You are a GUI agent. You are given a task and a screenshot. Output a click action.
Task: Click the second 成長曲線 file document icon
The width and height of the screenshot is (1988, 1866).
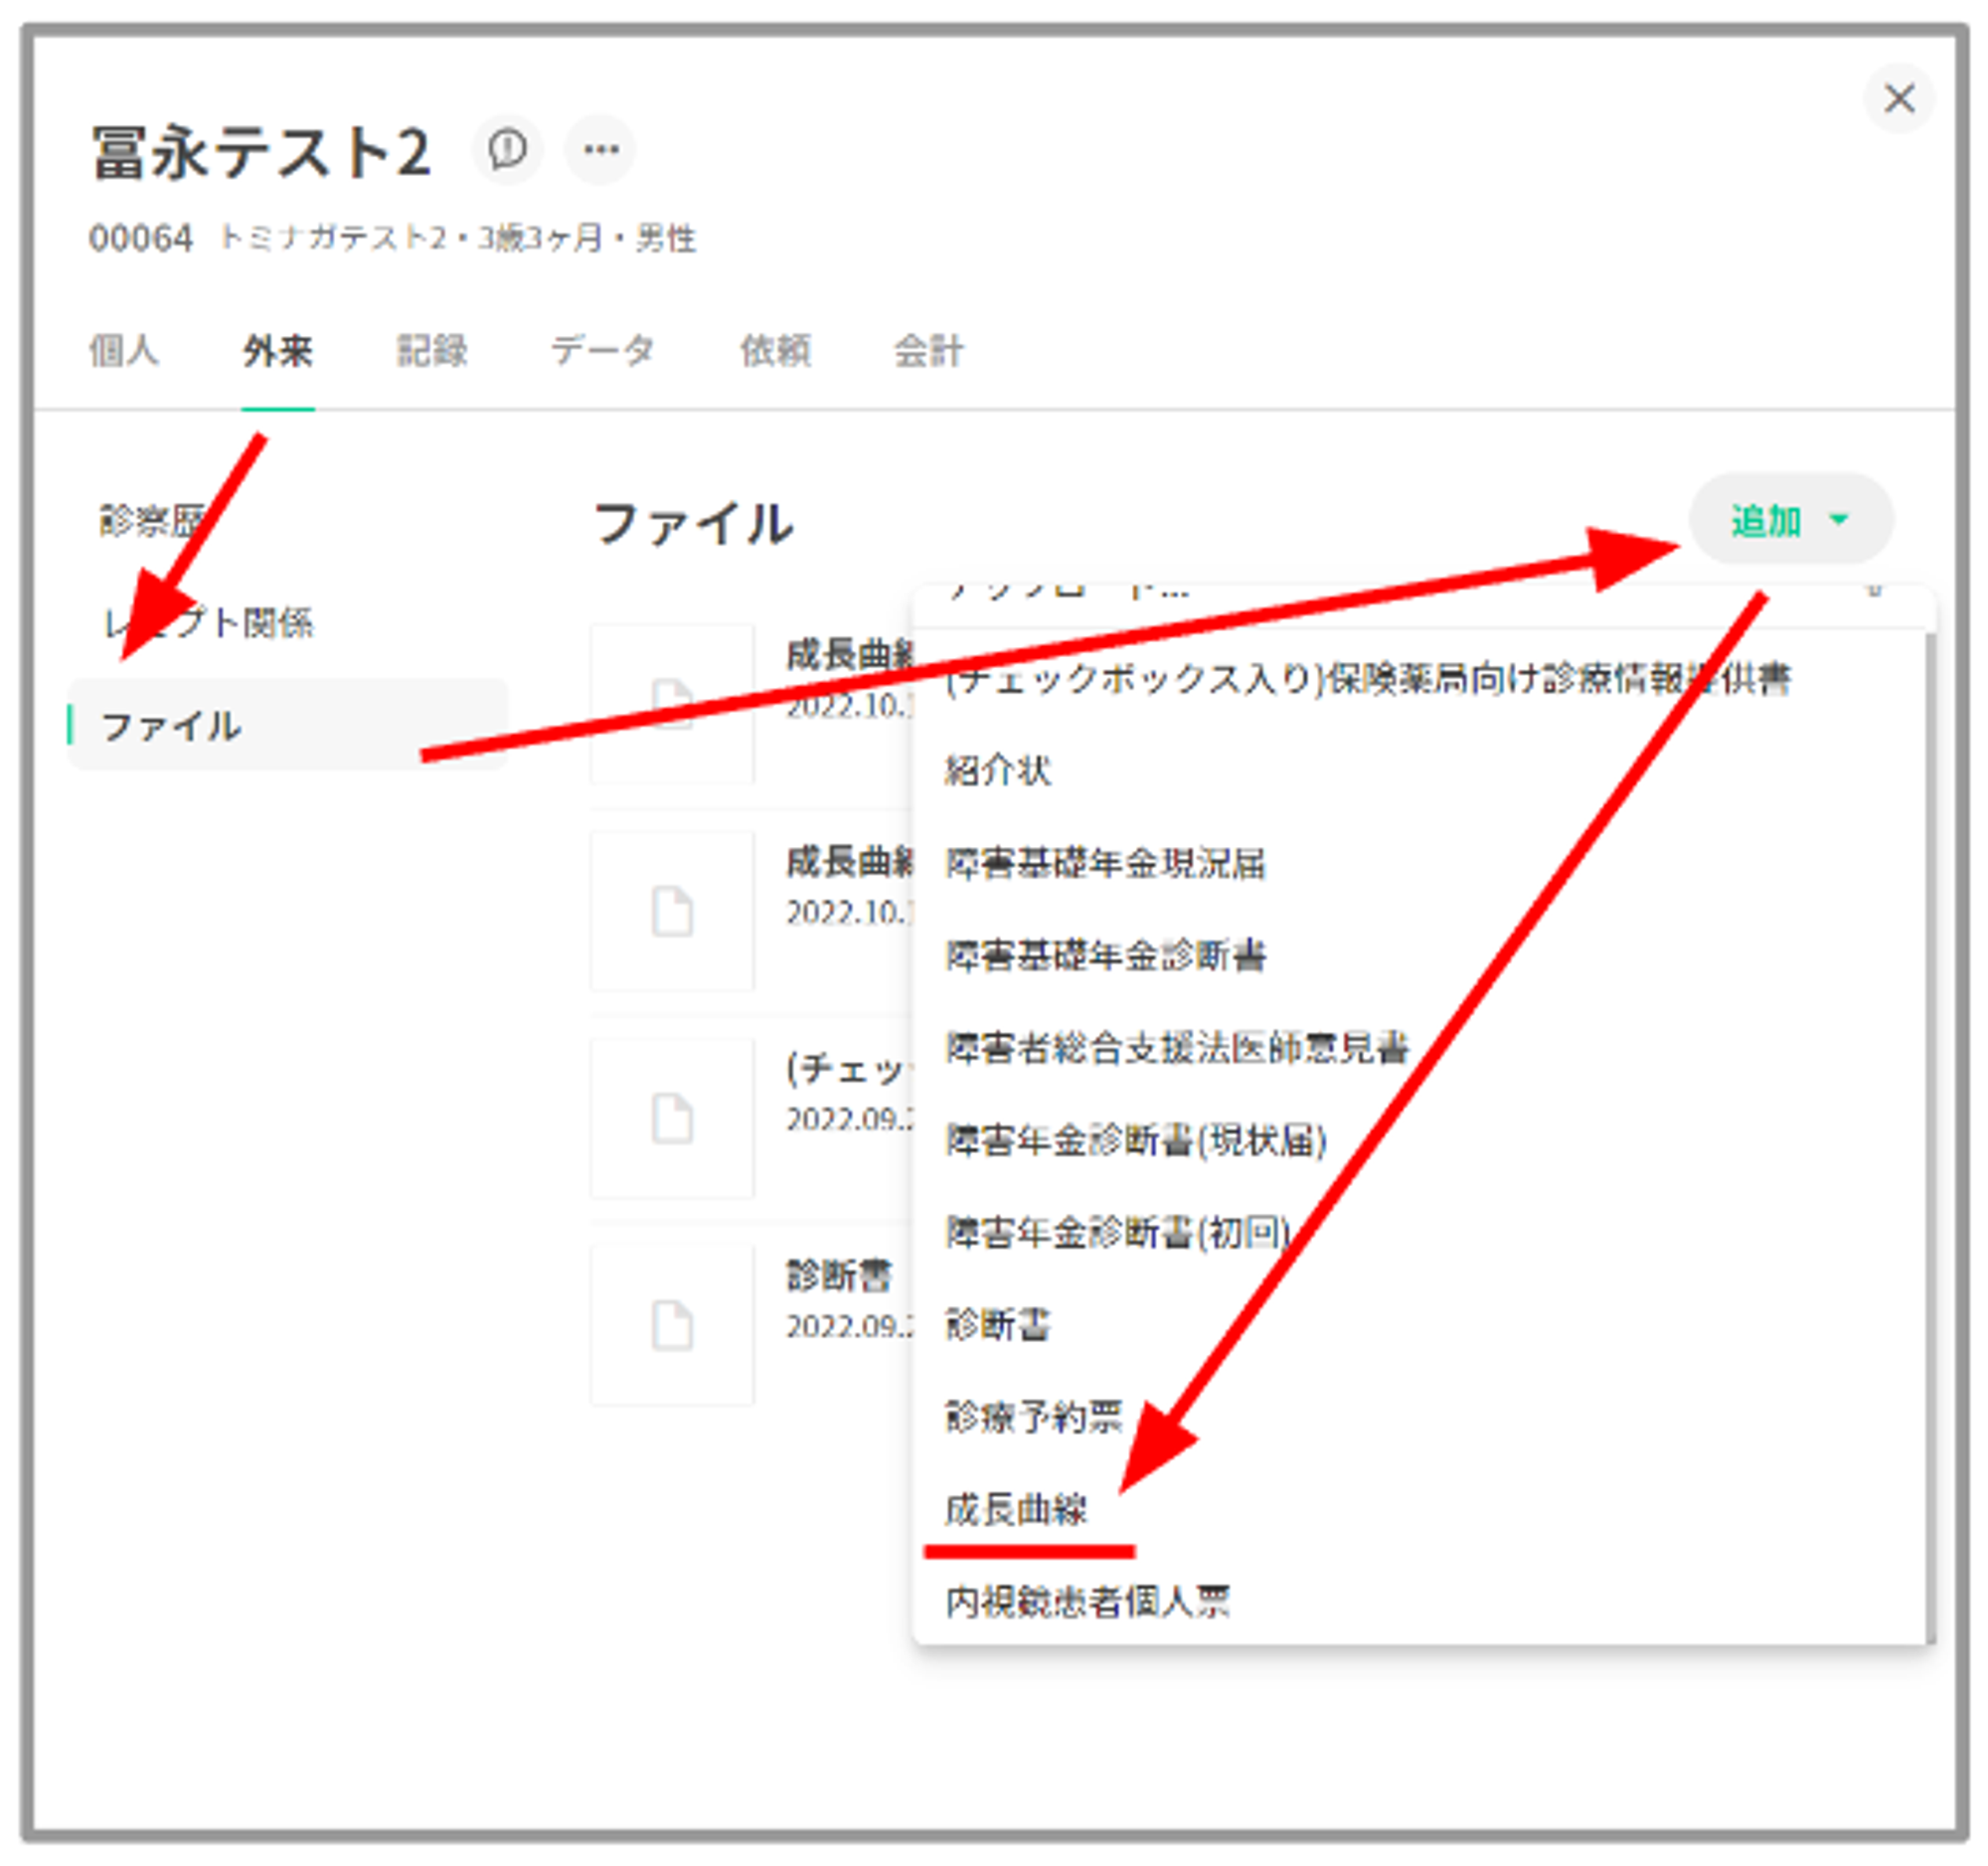(672, 911)
